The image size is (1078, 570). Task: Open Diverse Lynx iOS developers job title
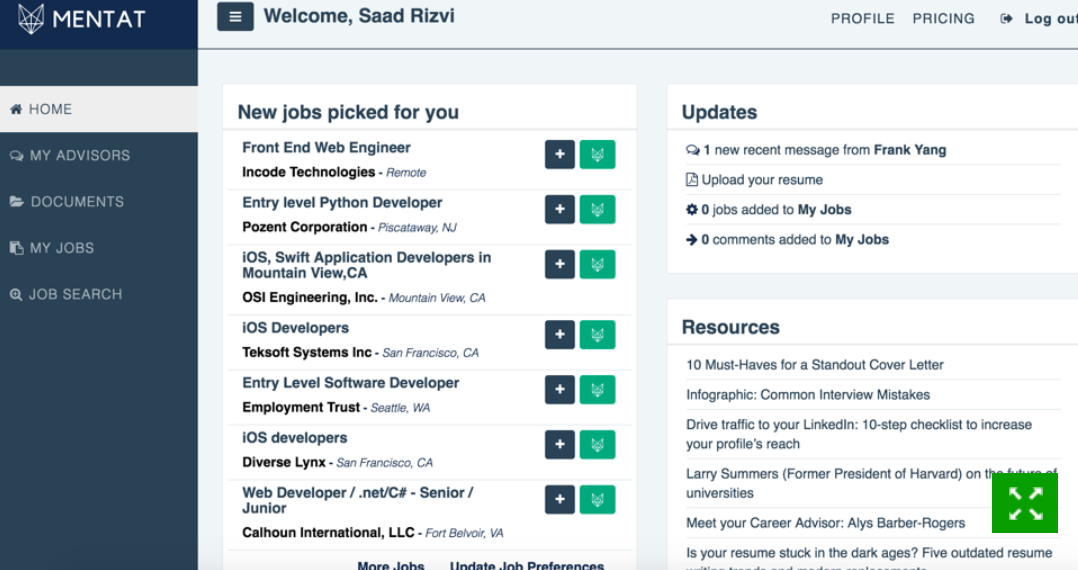click(294, 438)
